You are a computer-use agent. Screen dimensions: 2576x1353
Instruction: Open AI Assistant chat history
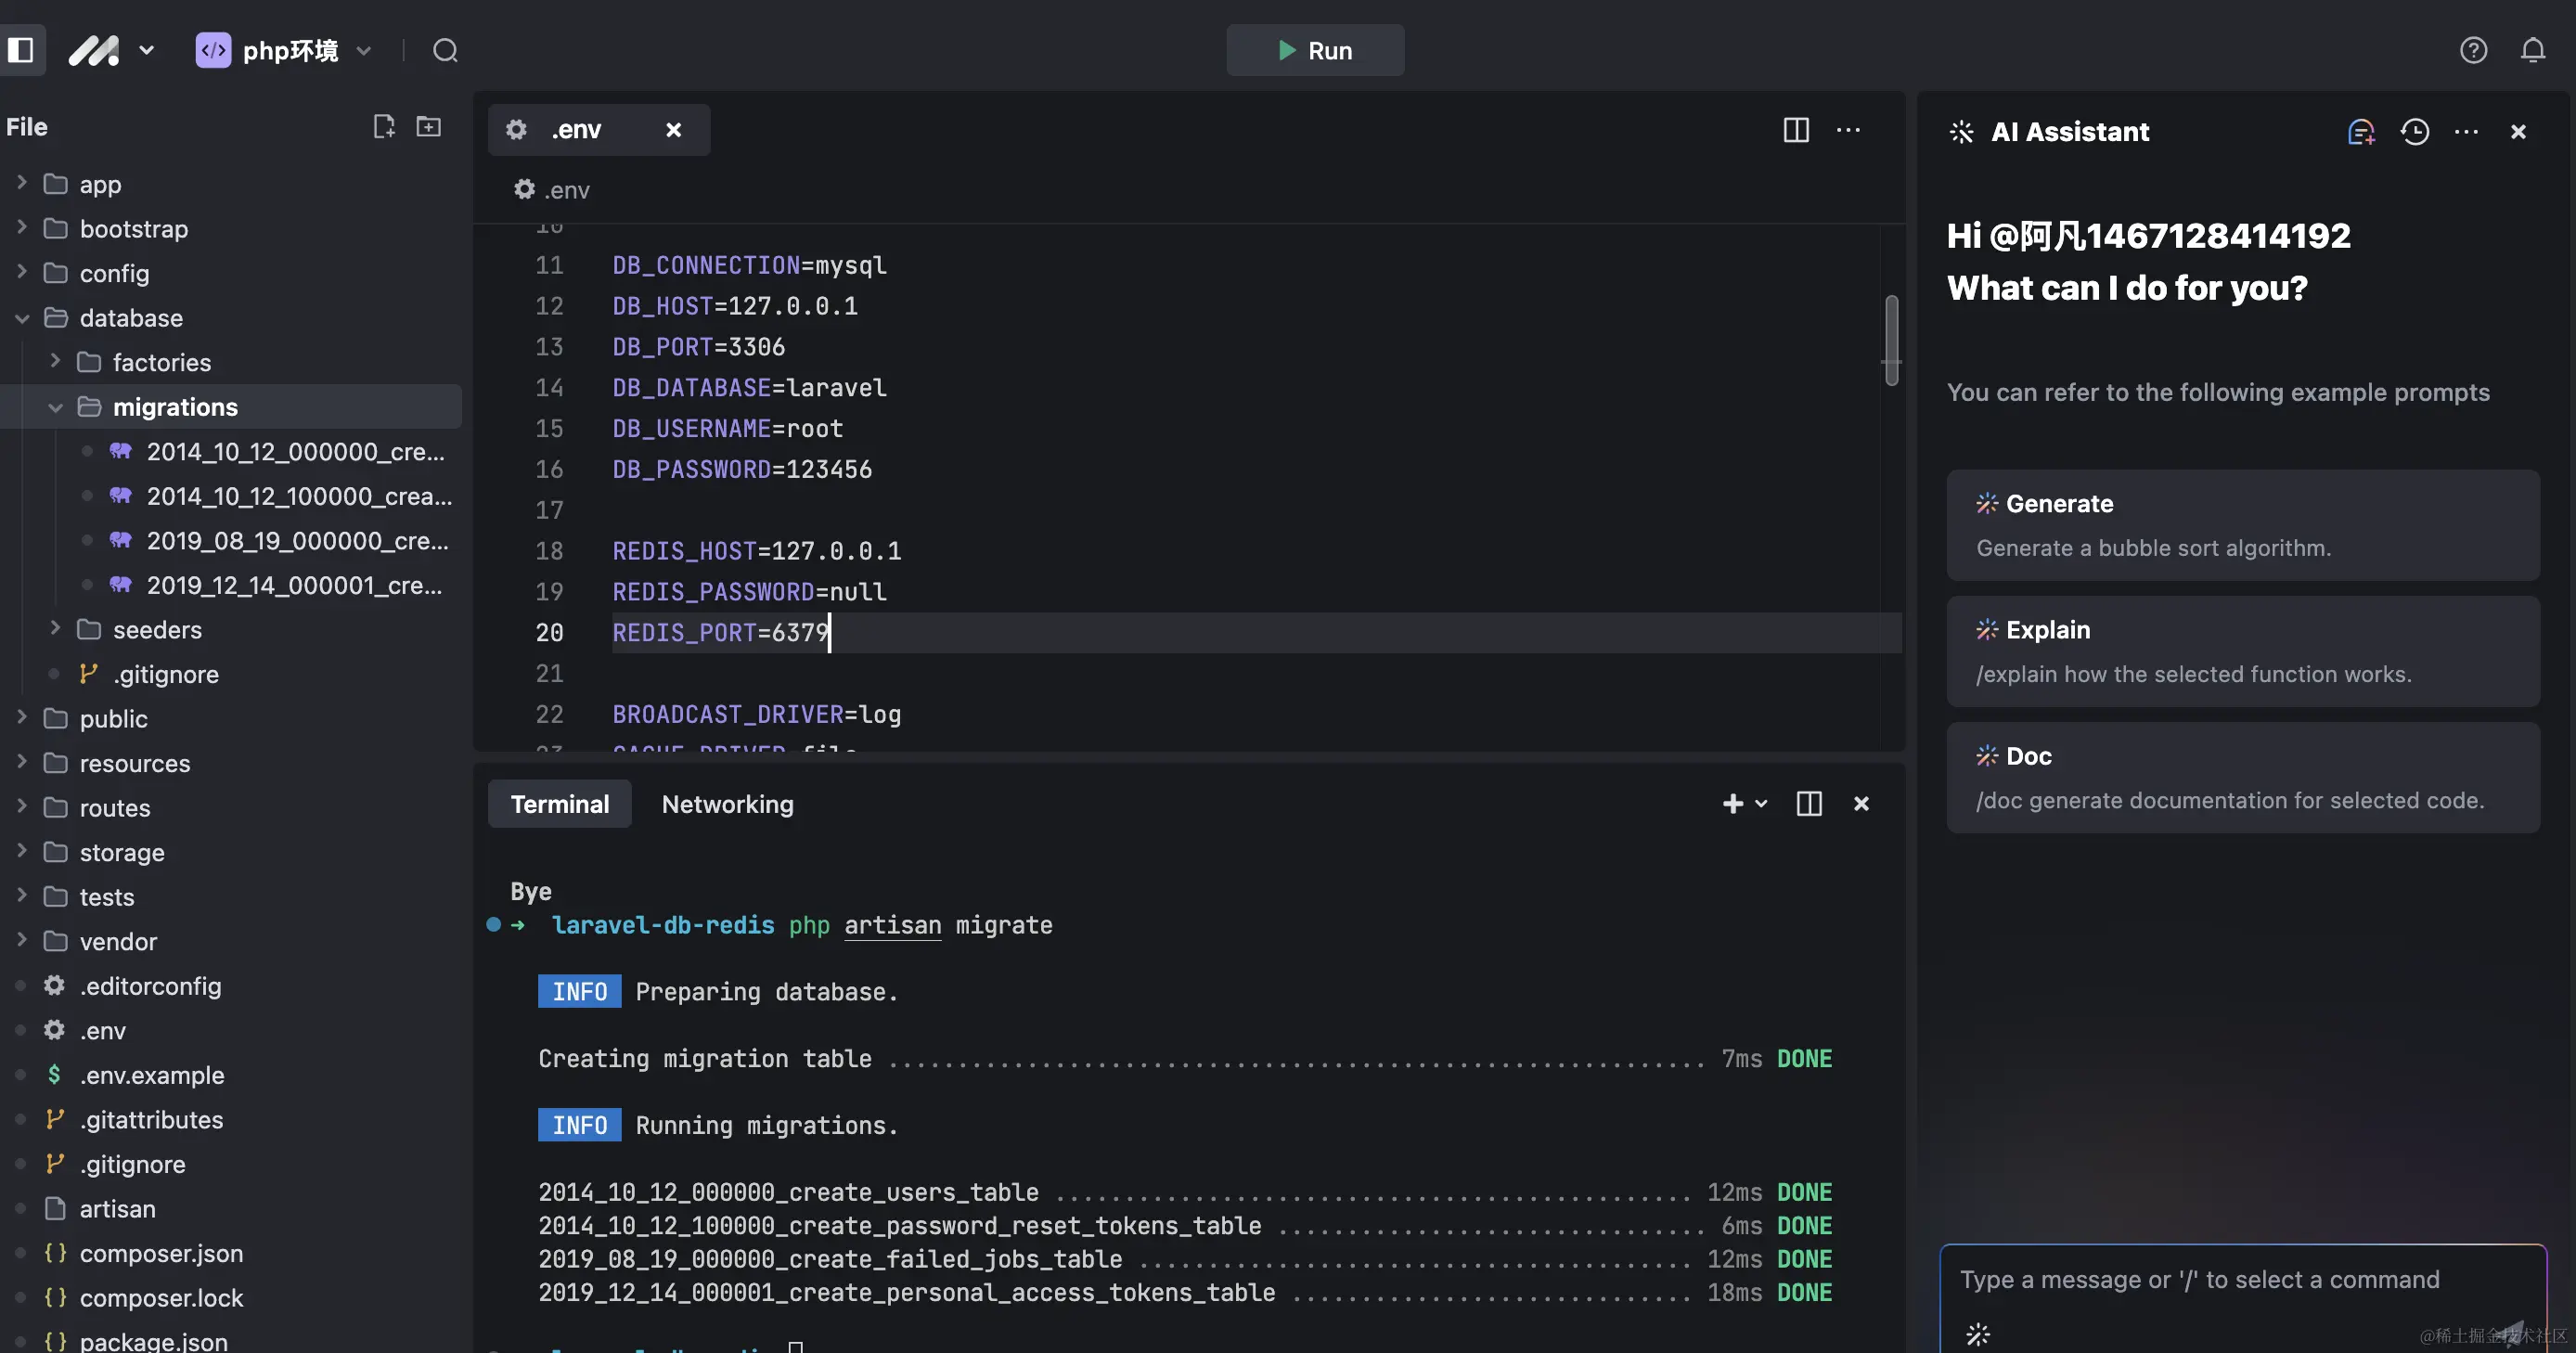click(2415, 131)
